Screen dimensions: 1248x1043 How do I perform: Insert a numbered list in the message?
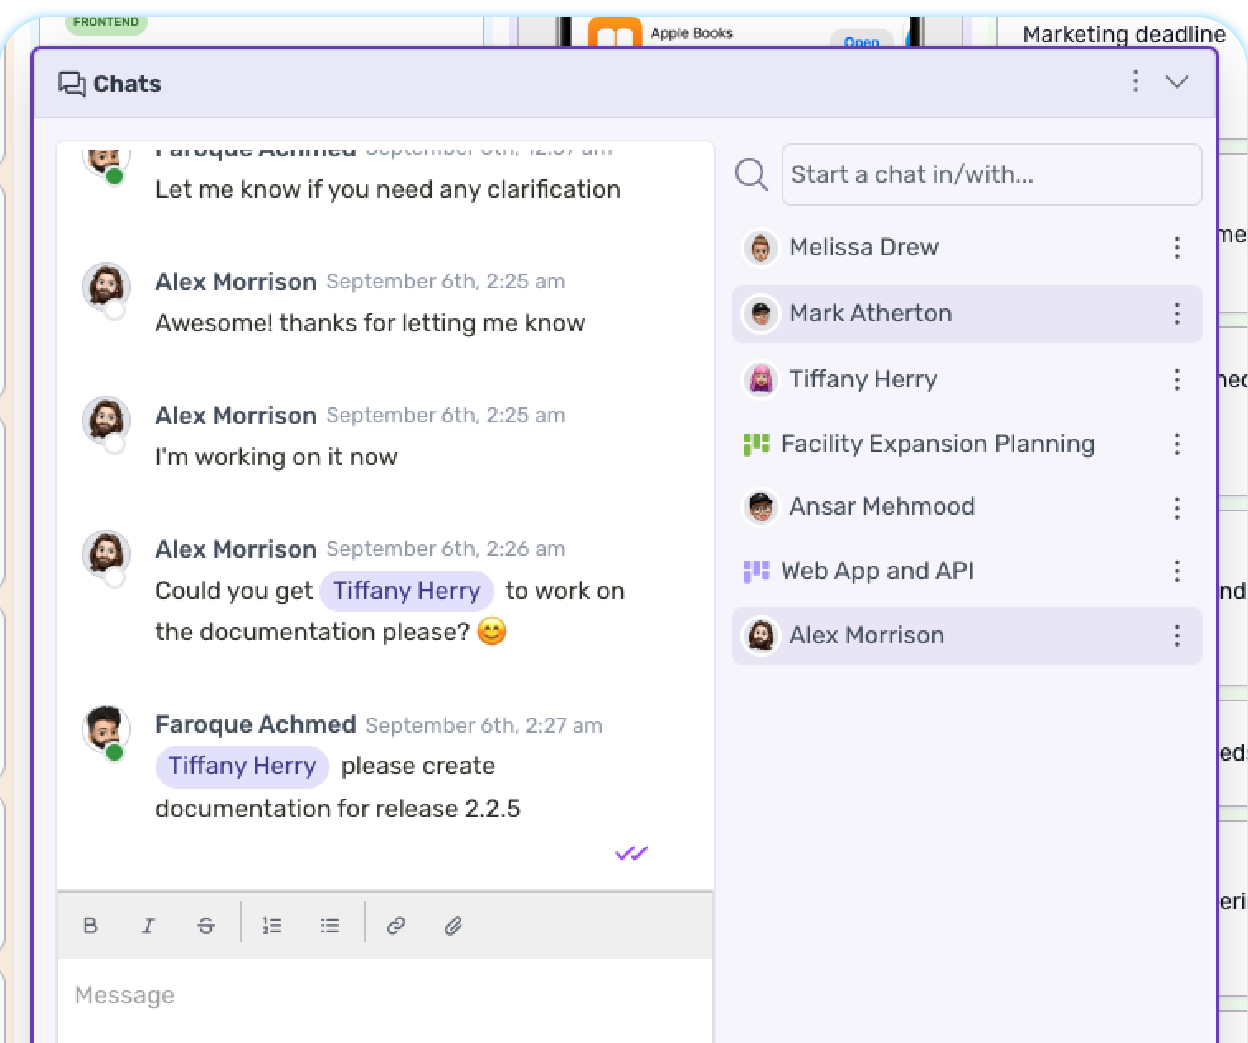(x=271, y=925)
